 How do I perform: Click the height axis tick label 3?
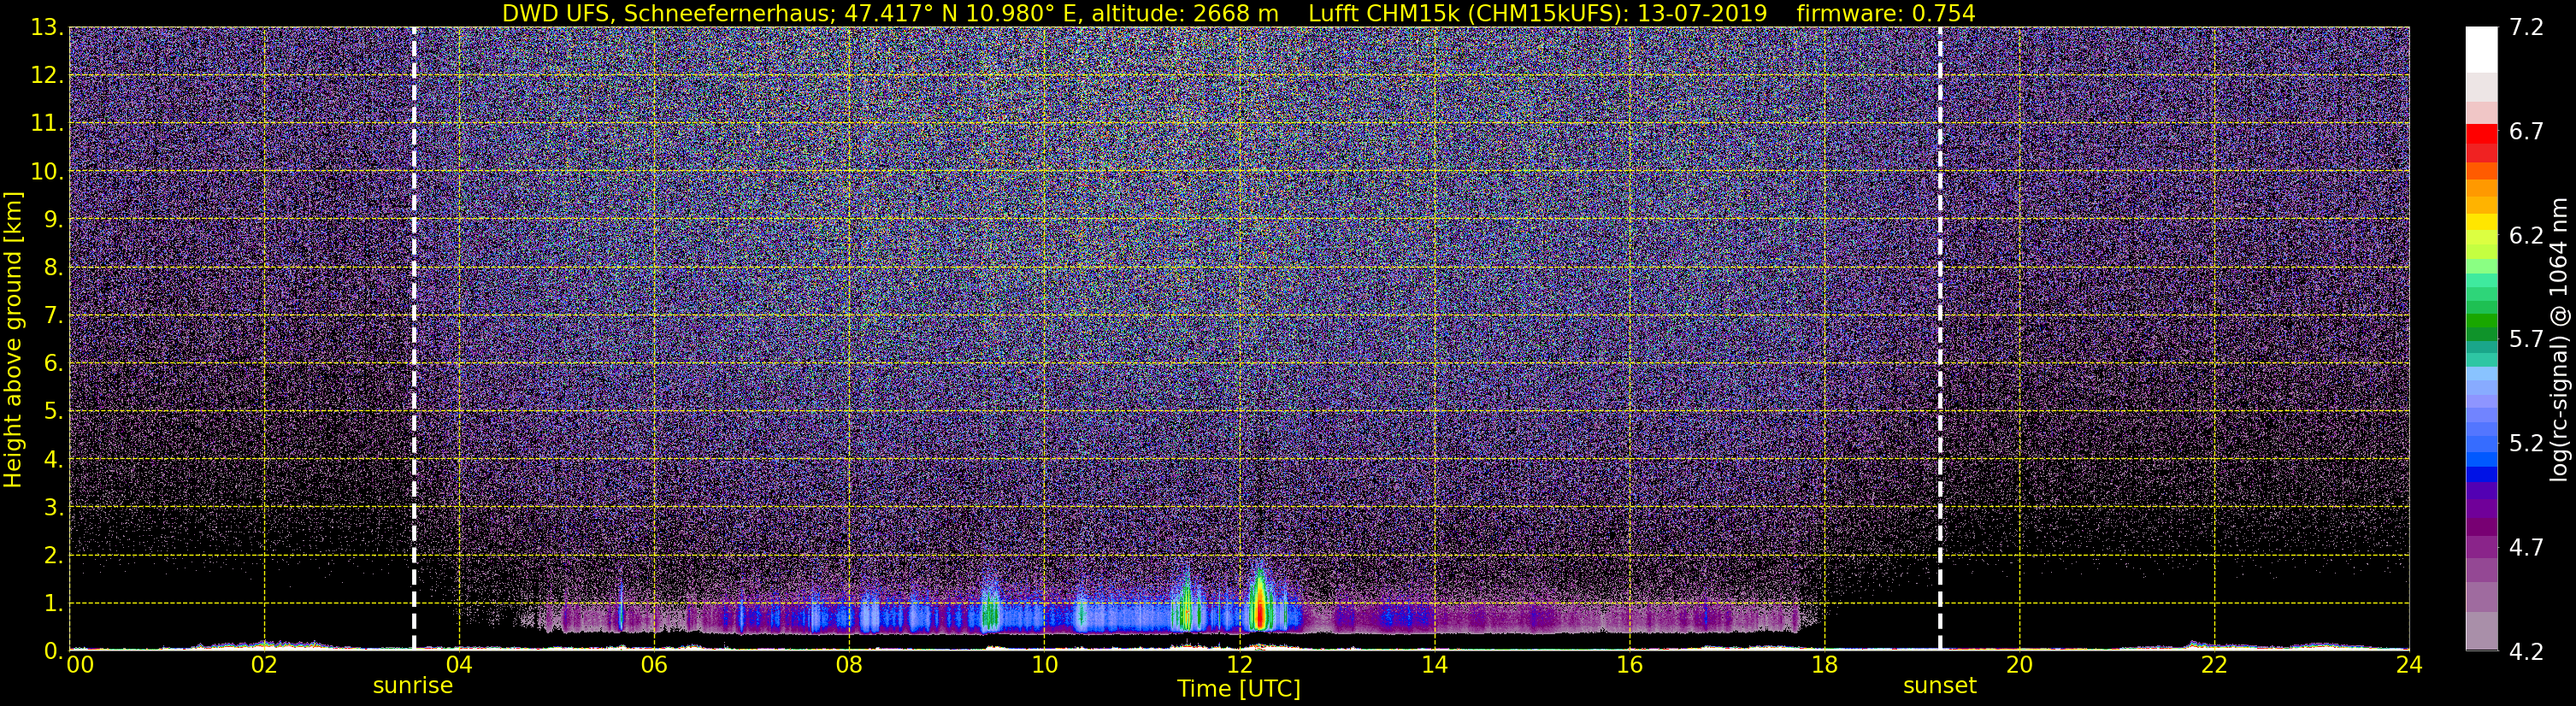point(55,508)
